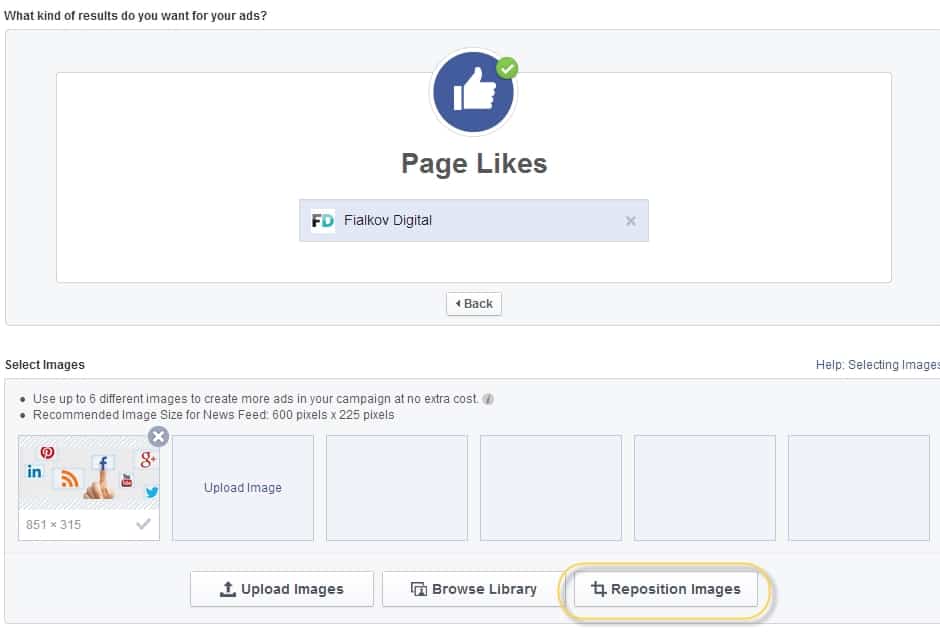Click Reposition Images button
Image resolution: width=940 pixels, height=634 pixels.
click(666, 589)
